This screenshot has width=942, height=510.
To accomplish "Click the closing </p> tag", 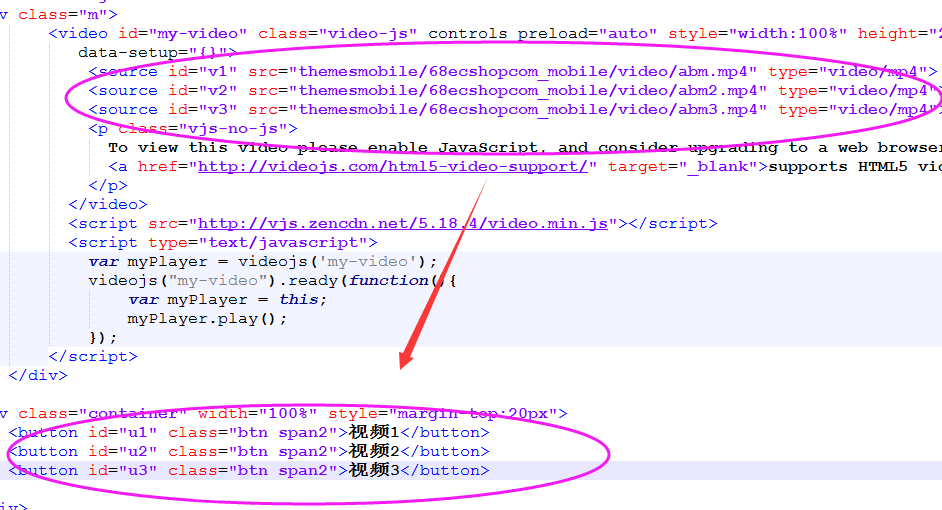I will click(x=108, y=186).
